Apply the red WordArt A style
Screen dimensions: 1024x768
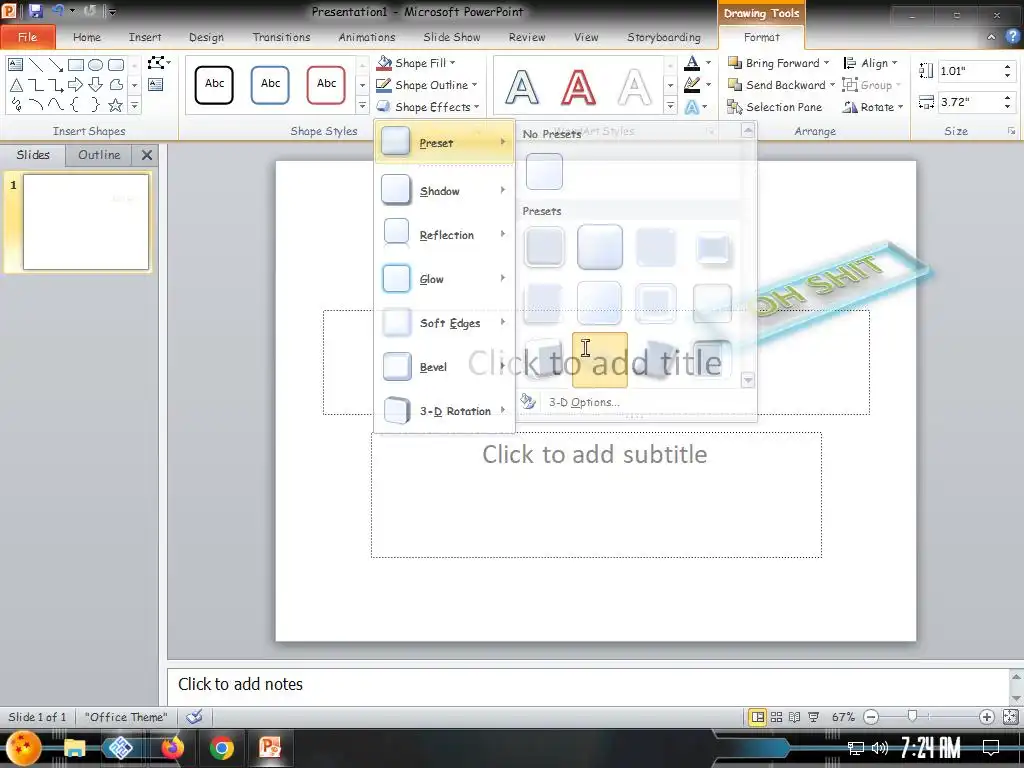[x=579, y=86]
